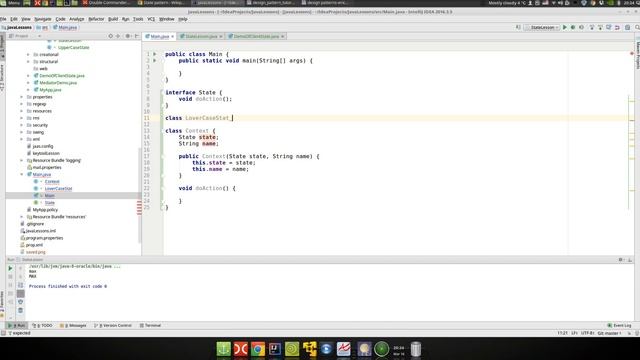This screenshot has height=360, width=640.
Task: Expand the security folder
Action: (x=22, y=125)
